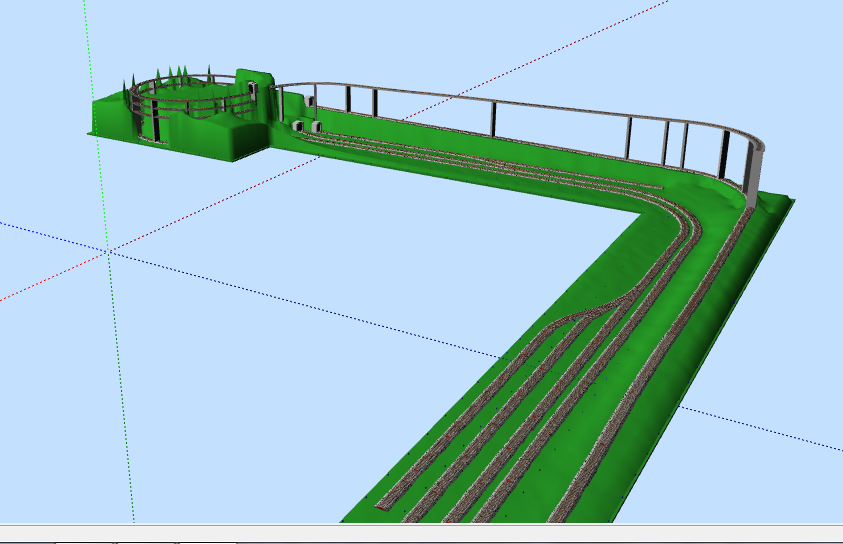Click the axis origin where colored lines intersect
The width and height of the screenshot is (843, 544).
tap(108, 252)
